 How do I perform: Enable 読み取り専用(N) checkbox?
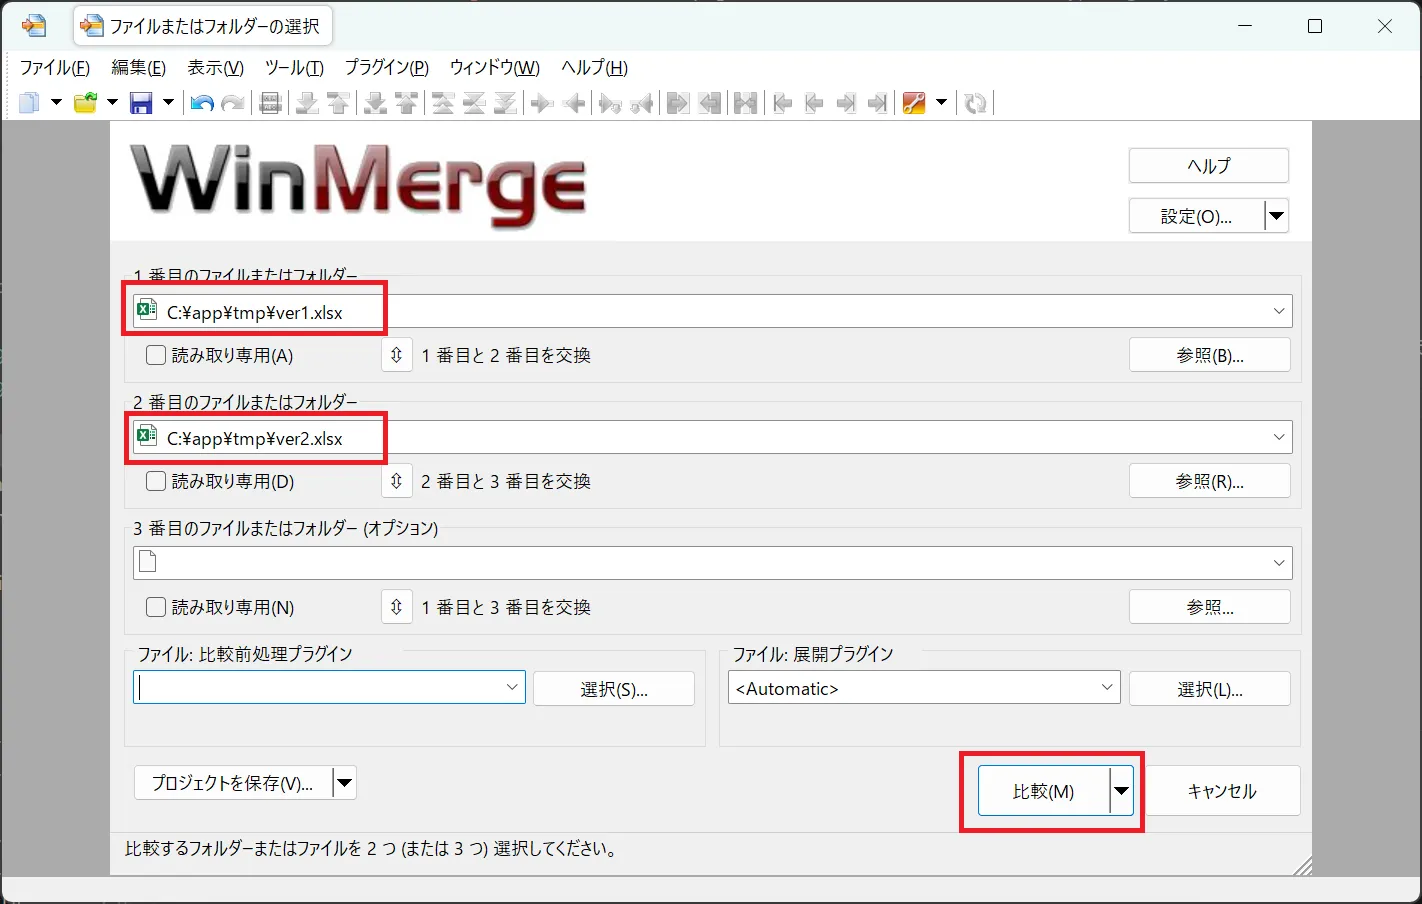pyautogui.click(x=156, y=607)
